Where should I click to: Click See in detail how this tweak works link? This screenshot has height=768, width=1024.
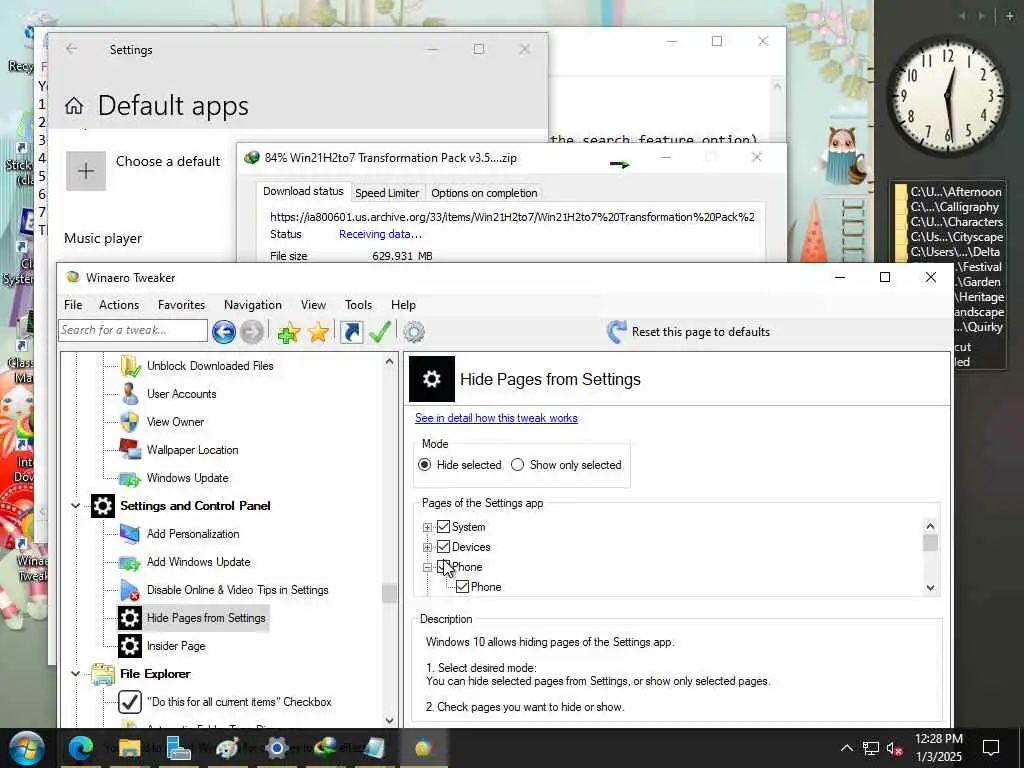tap(496, 418)
